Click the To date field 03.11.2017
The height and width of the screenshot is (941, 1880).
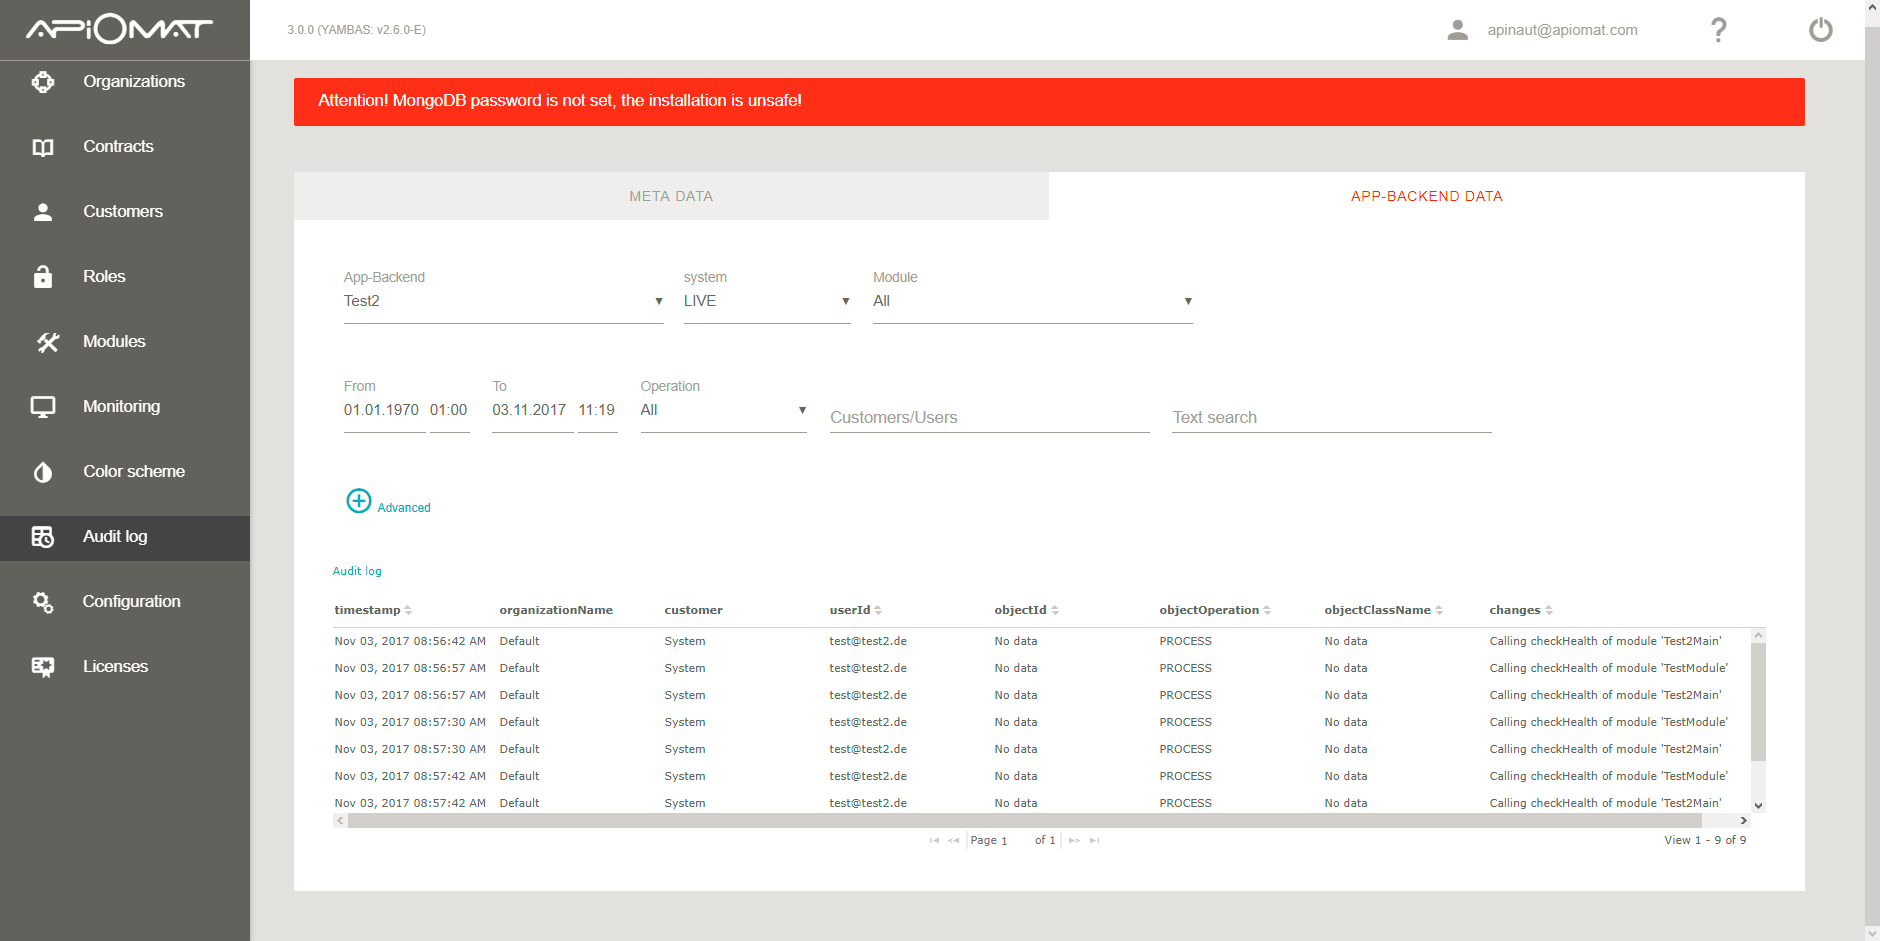pos(532,411)
